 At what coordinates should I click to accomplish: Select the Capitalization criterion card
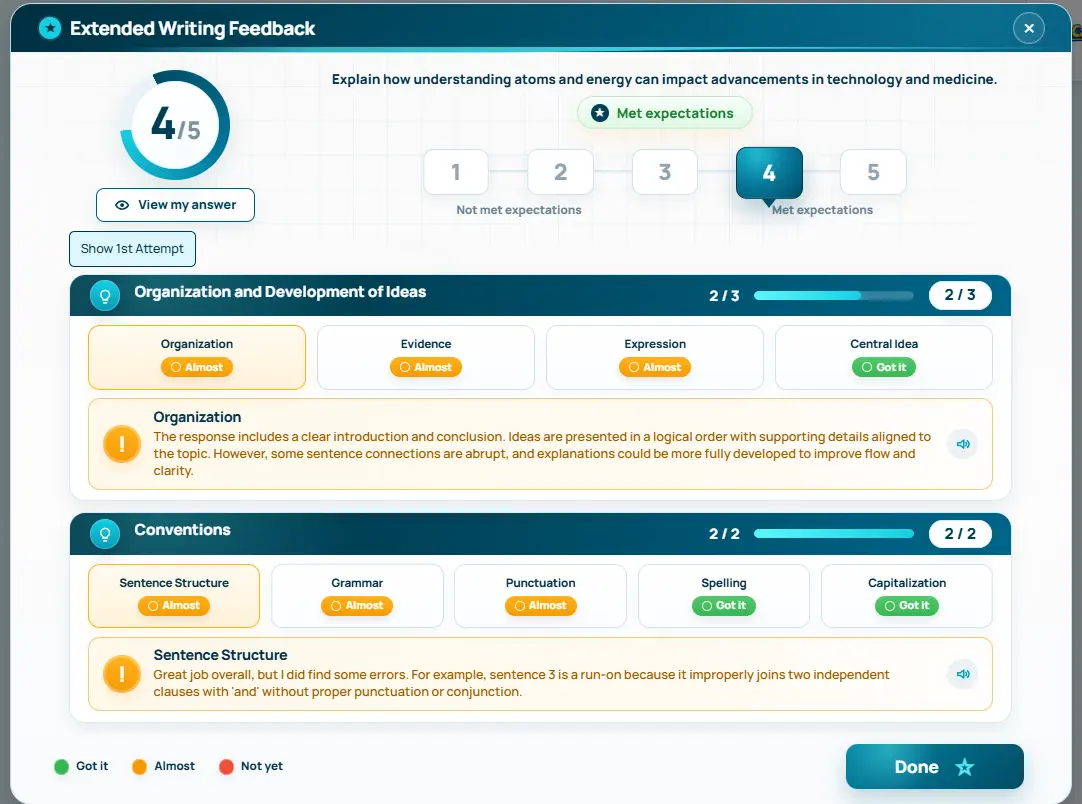pos(907,596)
